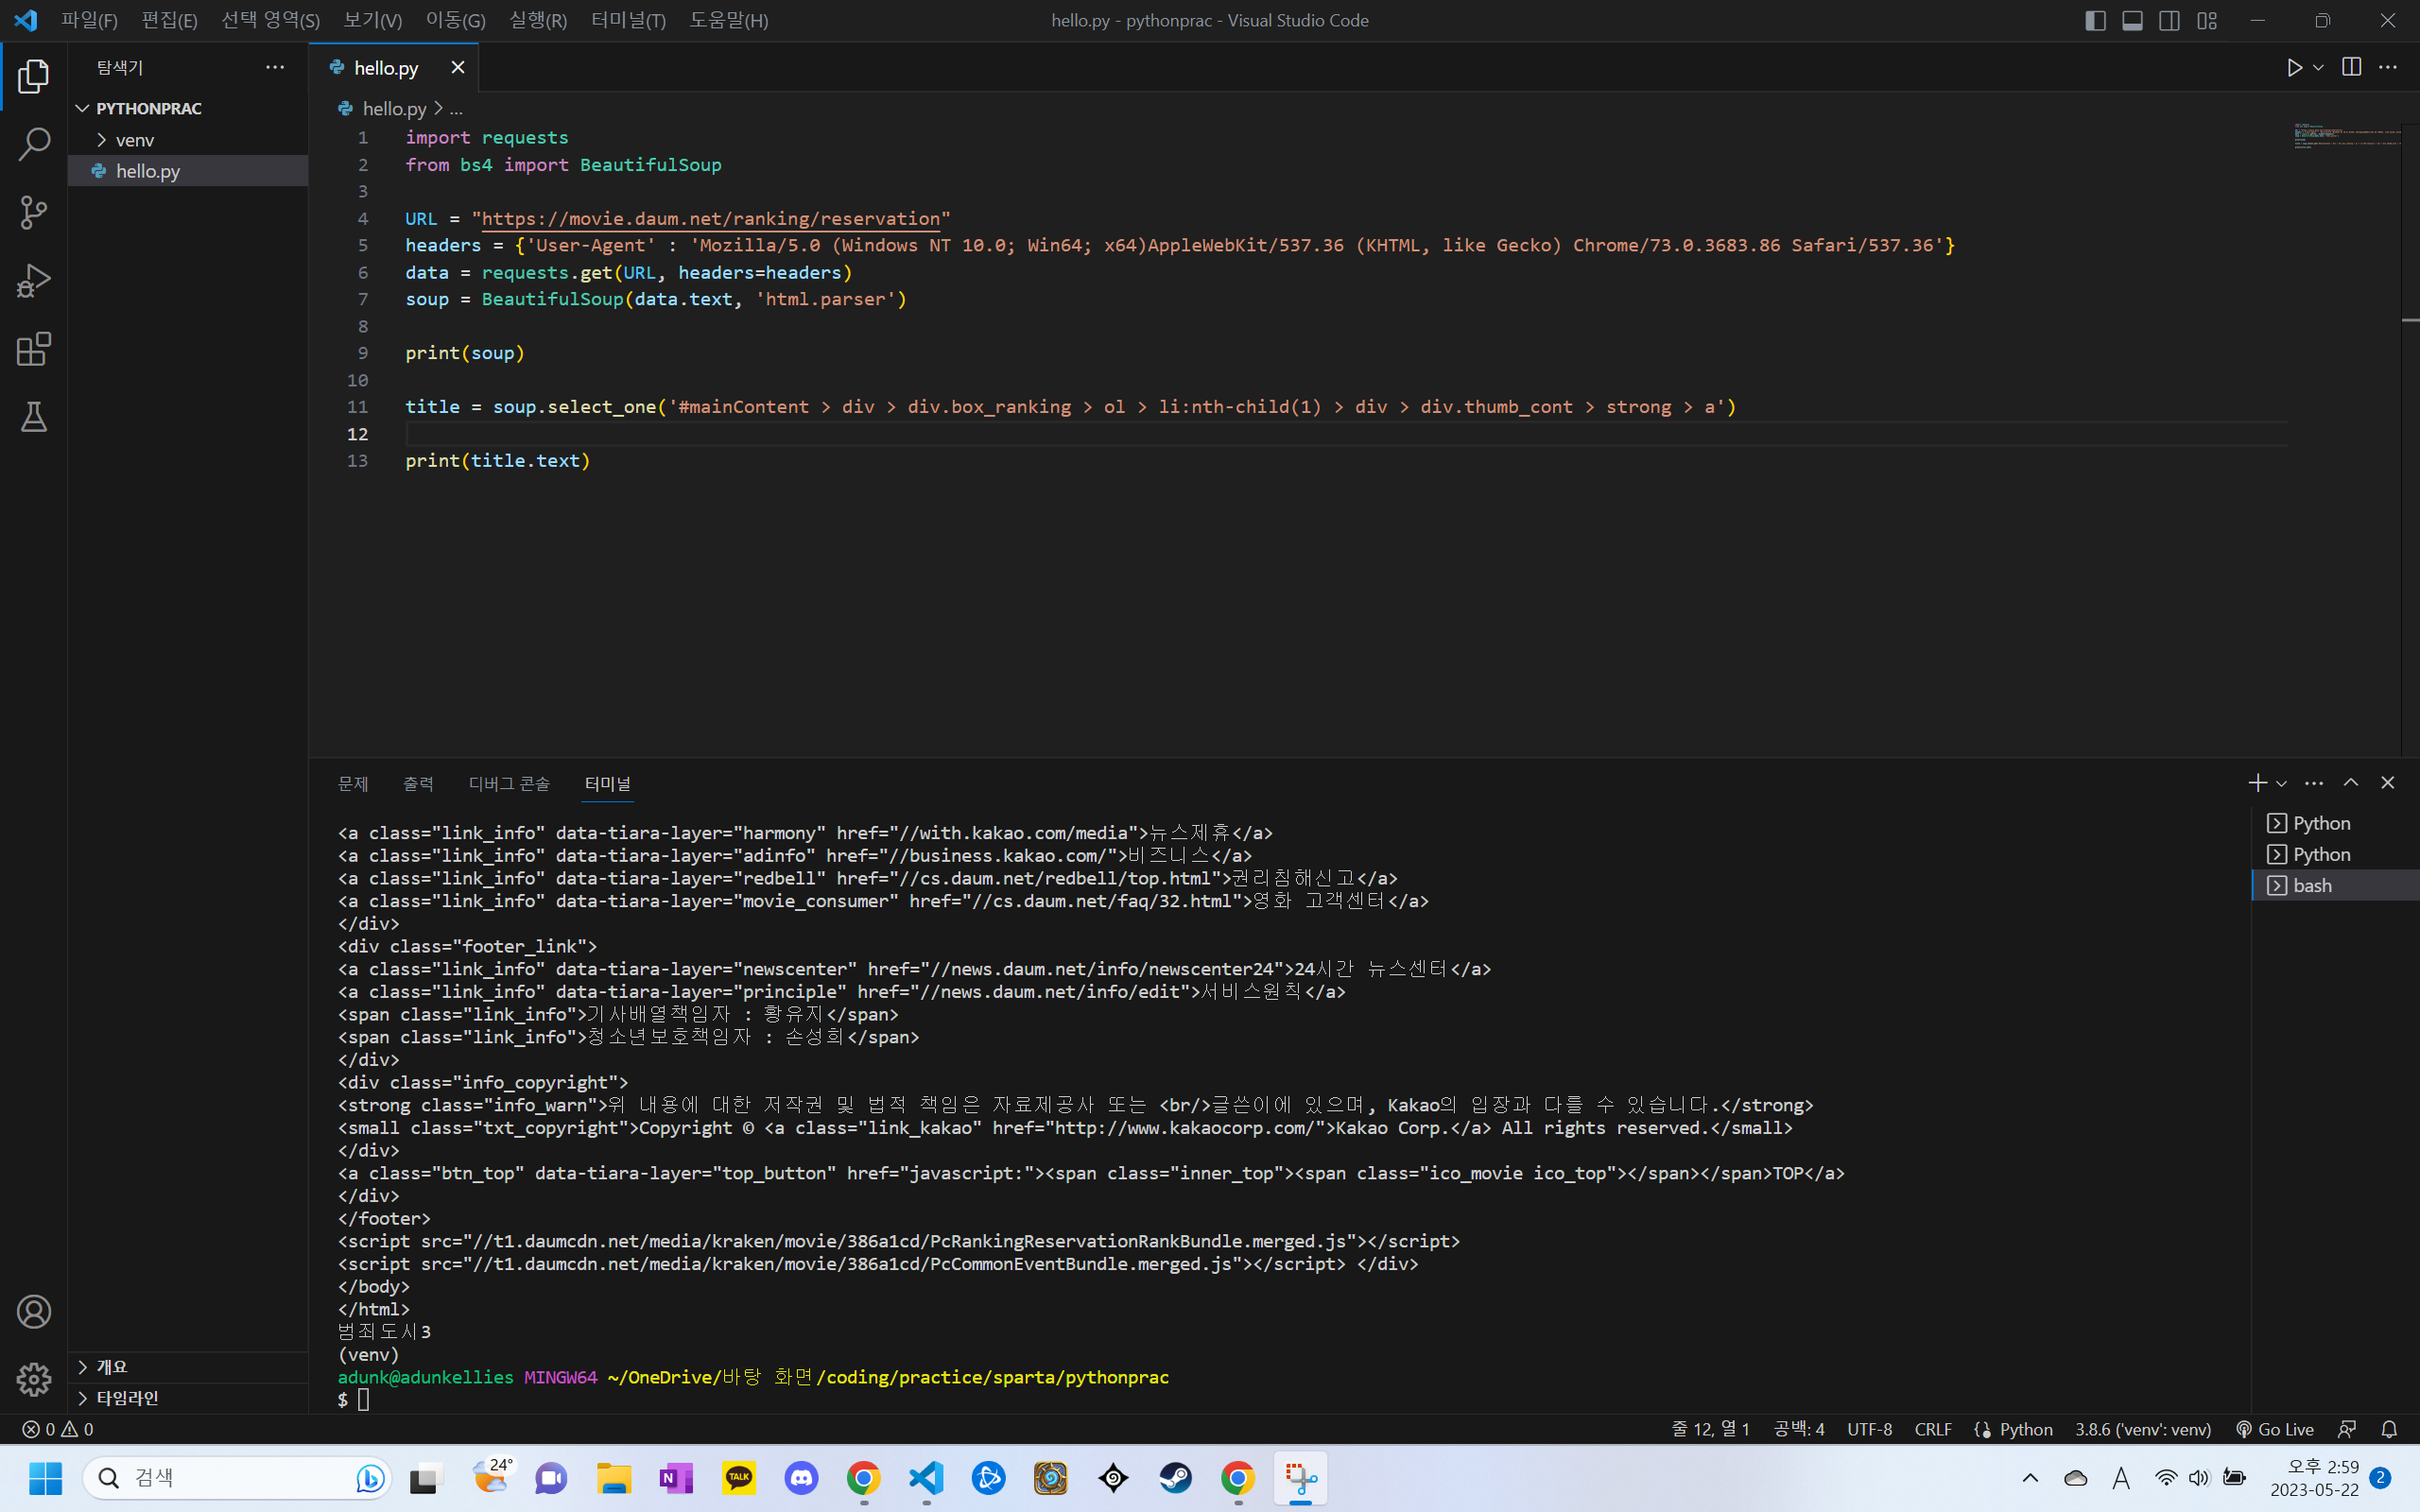2420x1512 pixels.
Task: Maximize the terminal panel size
Action: tap(2351, 783)
